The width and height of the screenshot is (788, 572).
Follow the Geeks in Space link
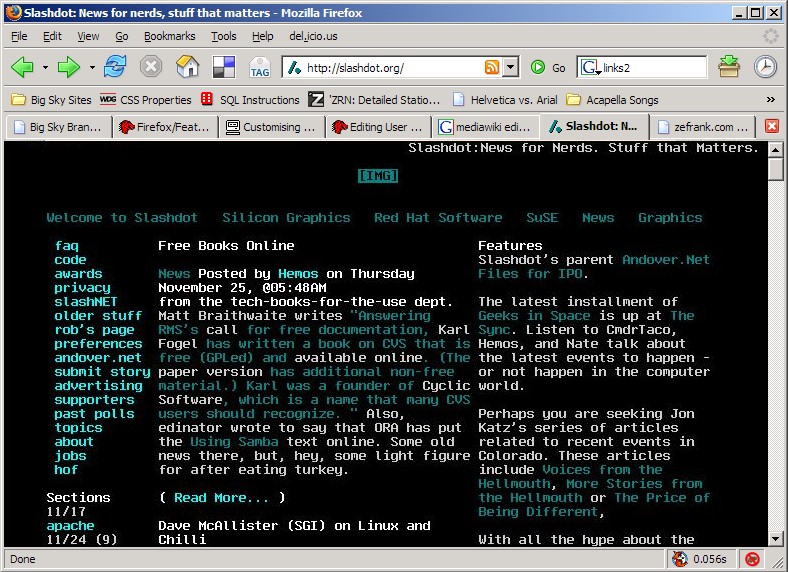(534, 316)
